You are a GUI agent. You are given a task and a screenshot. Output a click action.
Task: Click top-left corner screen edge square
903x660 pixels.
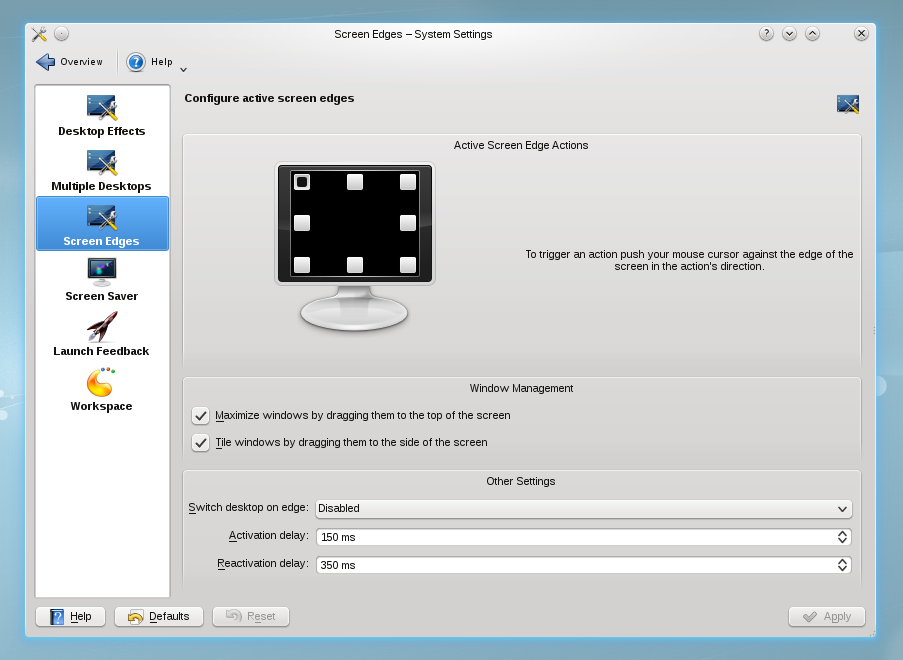coord(302,182)
